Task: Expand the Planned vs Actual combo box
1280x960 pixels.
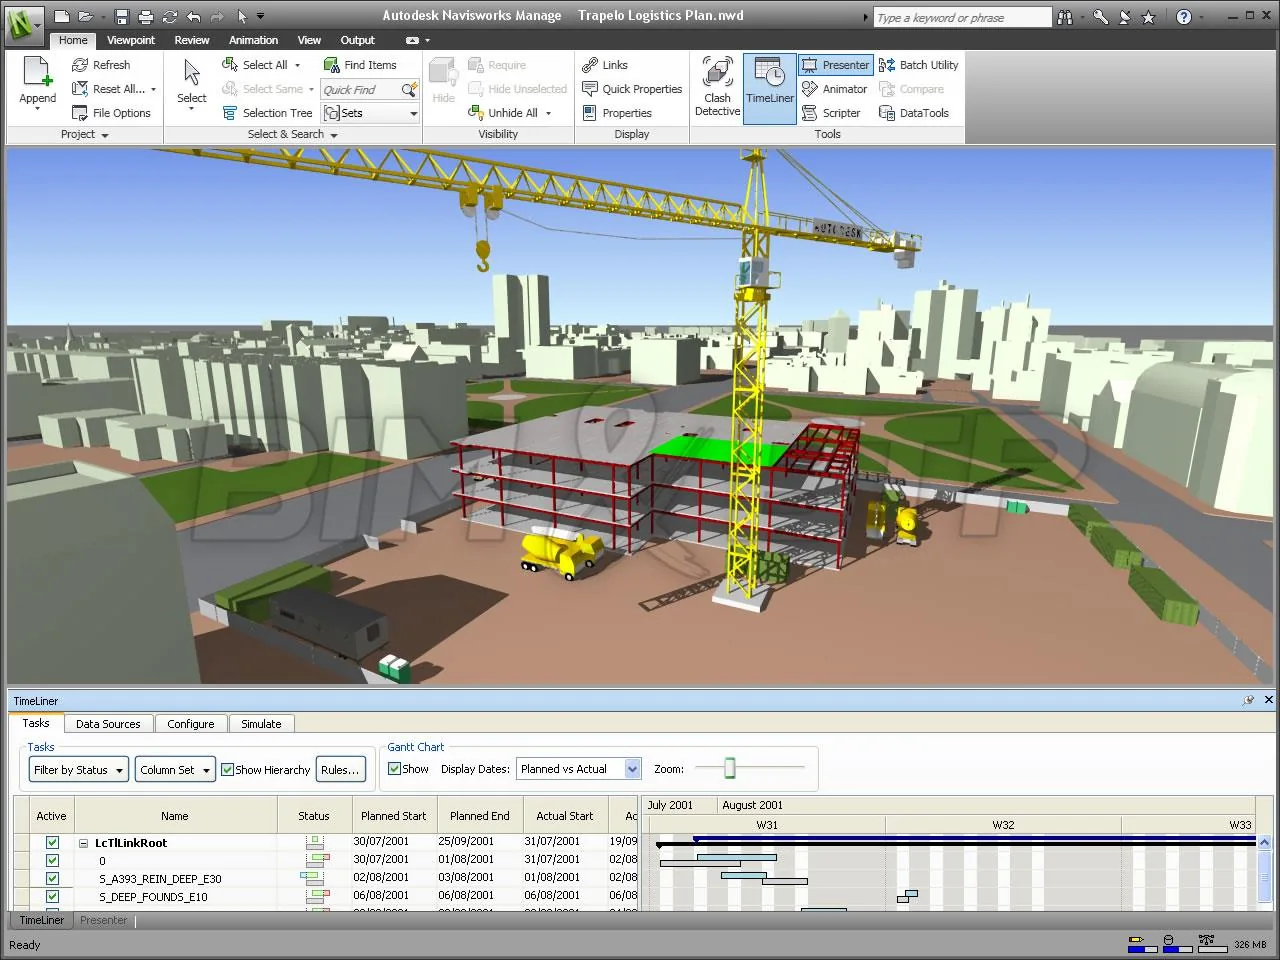Action: (632, 769)
